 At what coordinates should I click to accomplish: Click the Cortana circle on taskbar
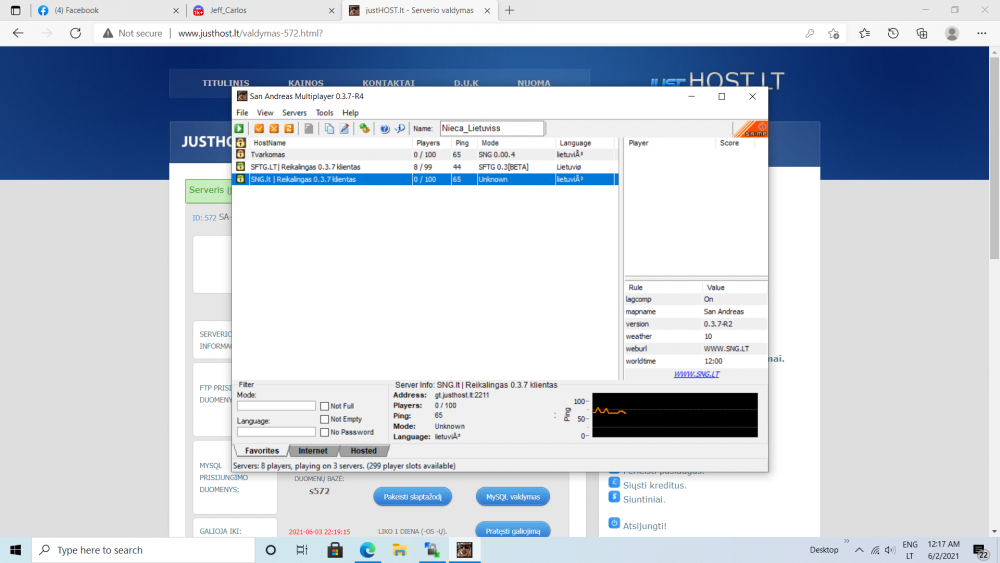270,550
